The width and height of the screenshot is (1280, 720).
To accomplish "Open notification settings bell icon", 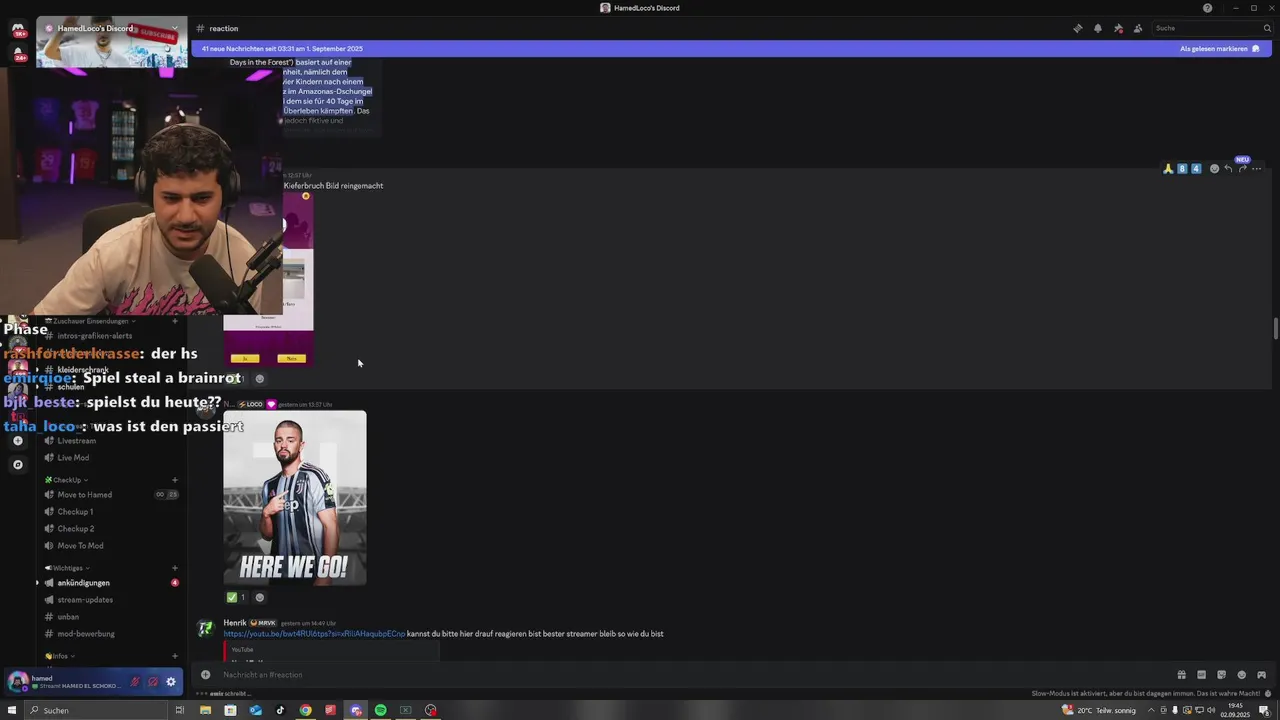I will pos(1097,28).
